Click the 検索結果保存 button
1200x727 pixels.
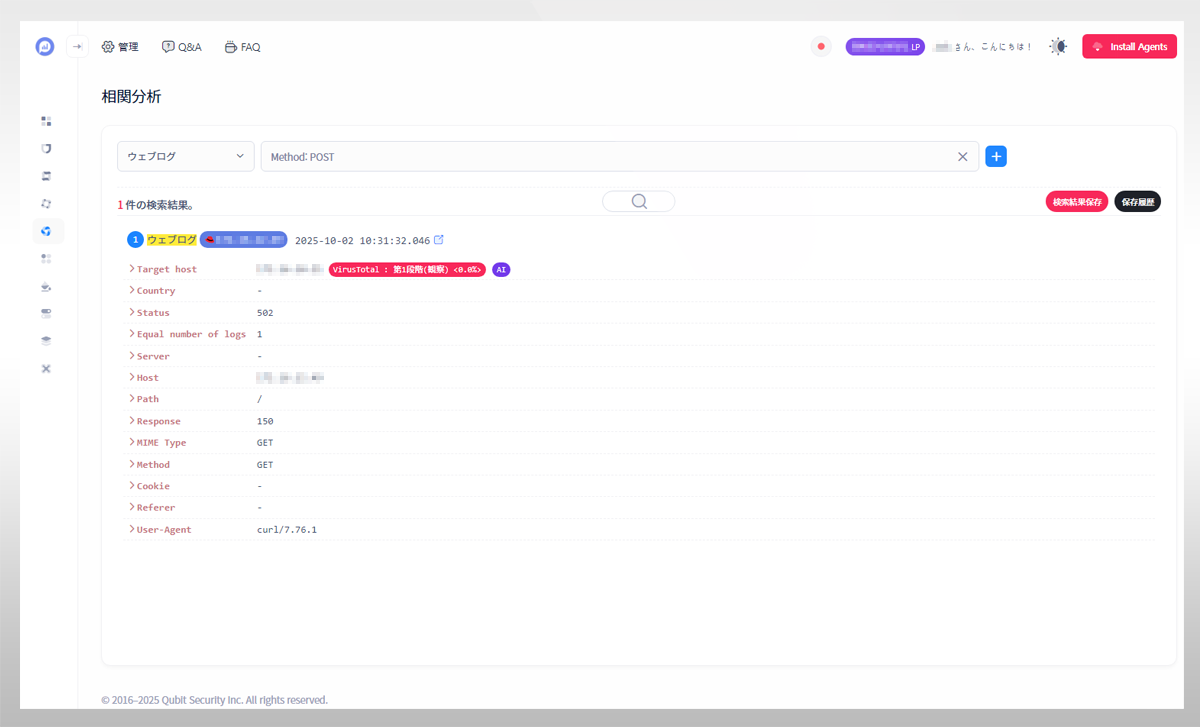(1076, 202)
